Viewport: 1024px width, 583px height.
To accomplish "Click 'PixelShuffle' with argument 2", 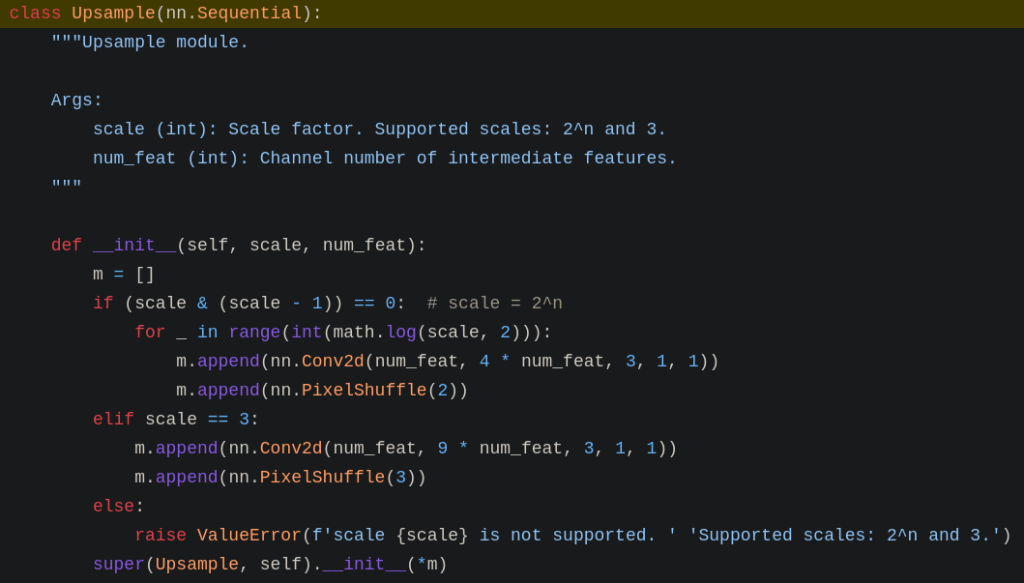I will click(364, 390).
